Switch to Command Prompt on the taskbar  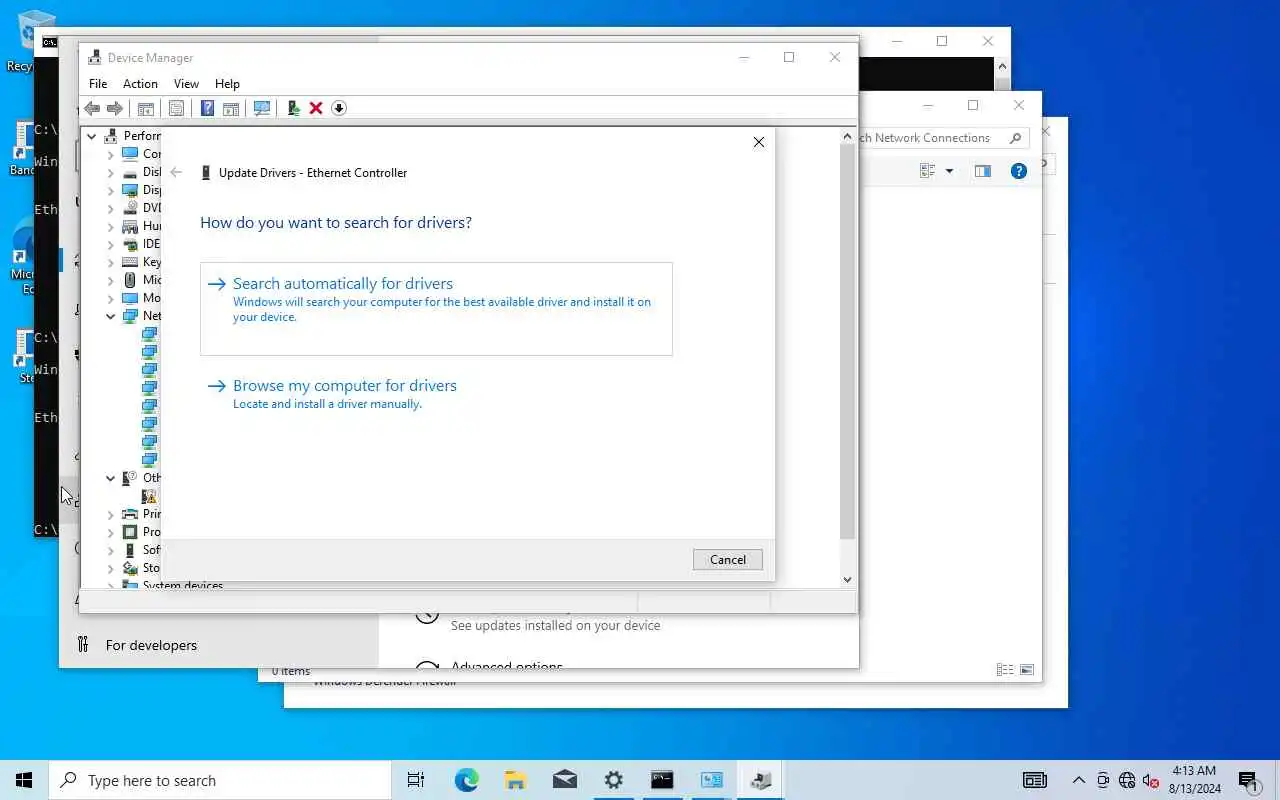coord(662,780)
